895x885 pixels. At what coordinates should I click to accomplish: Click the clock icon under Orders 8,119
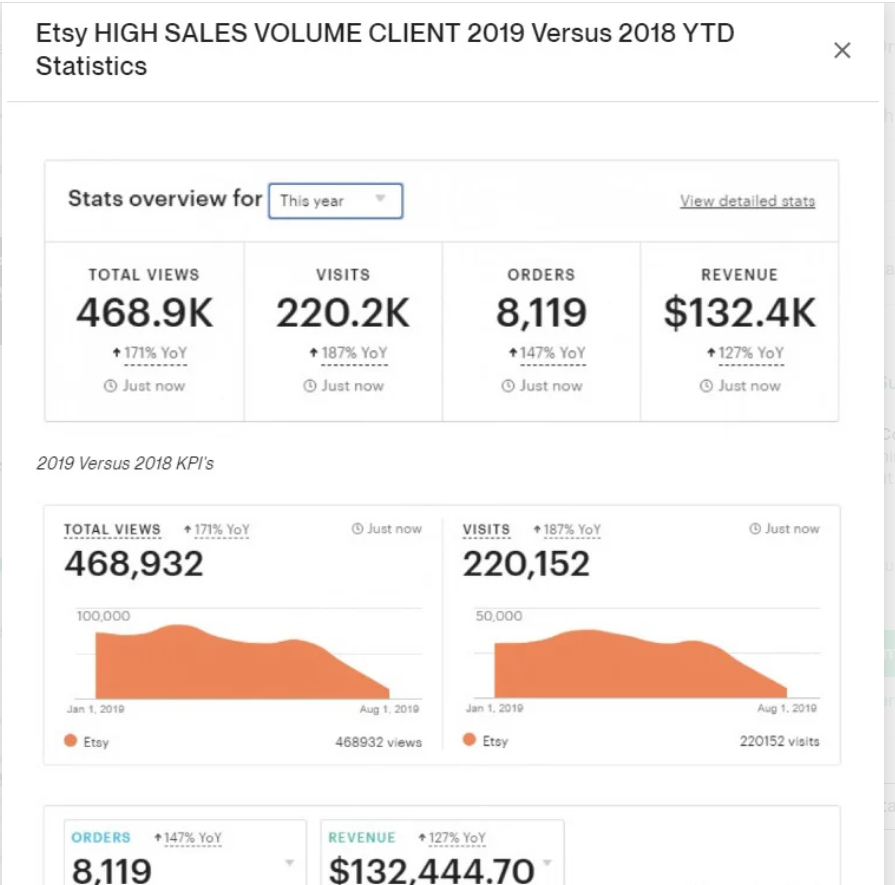508,386
